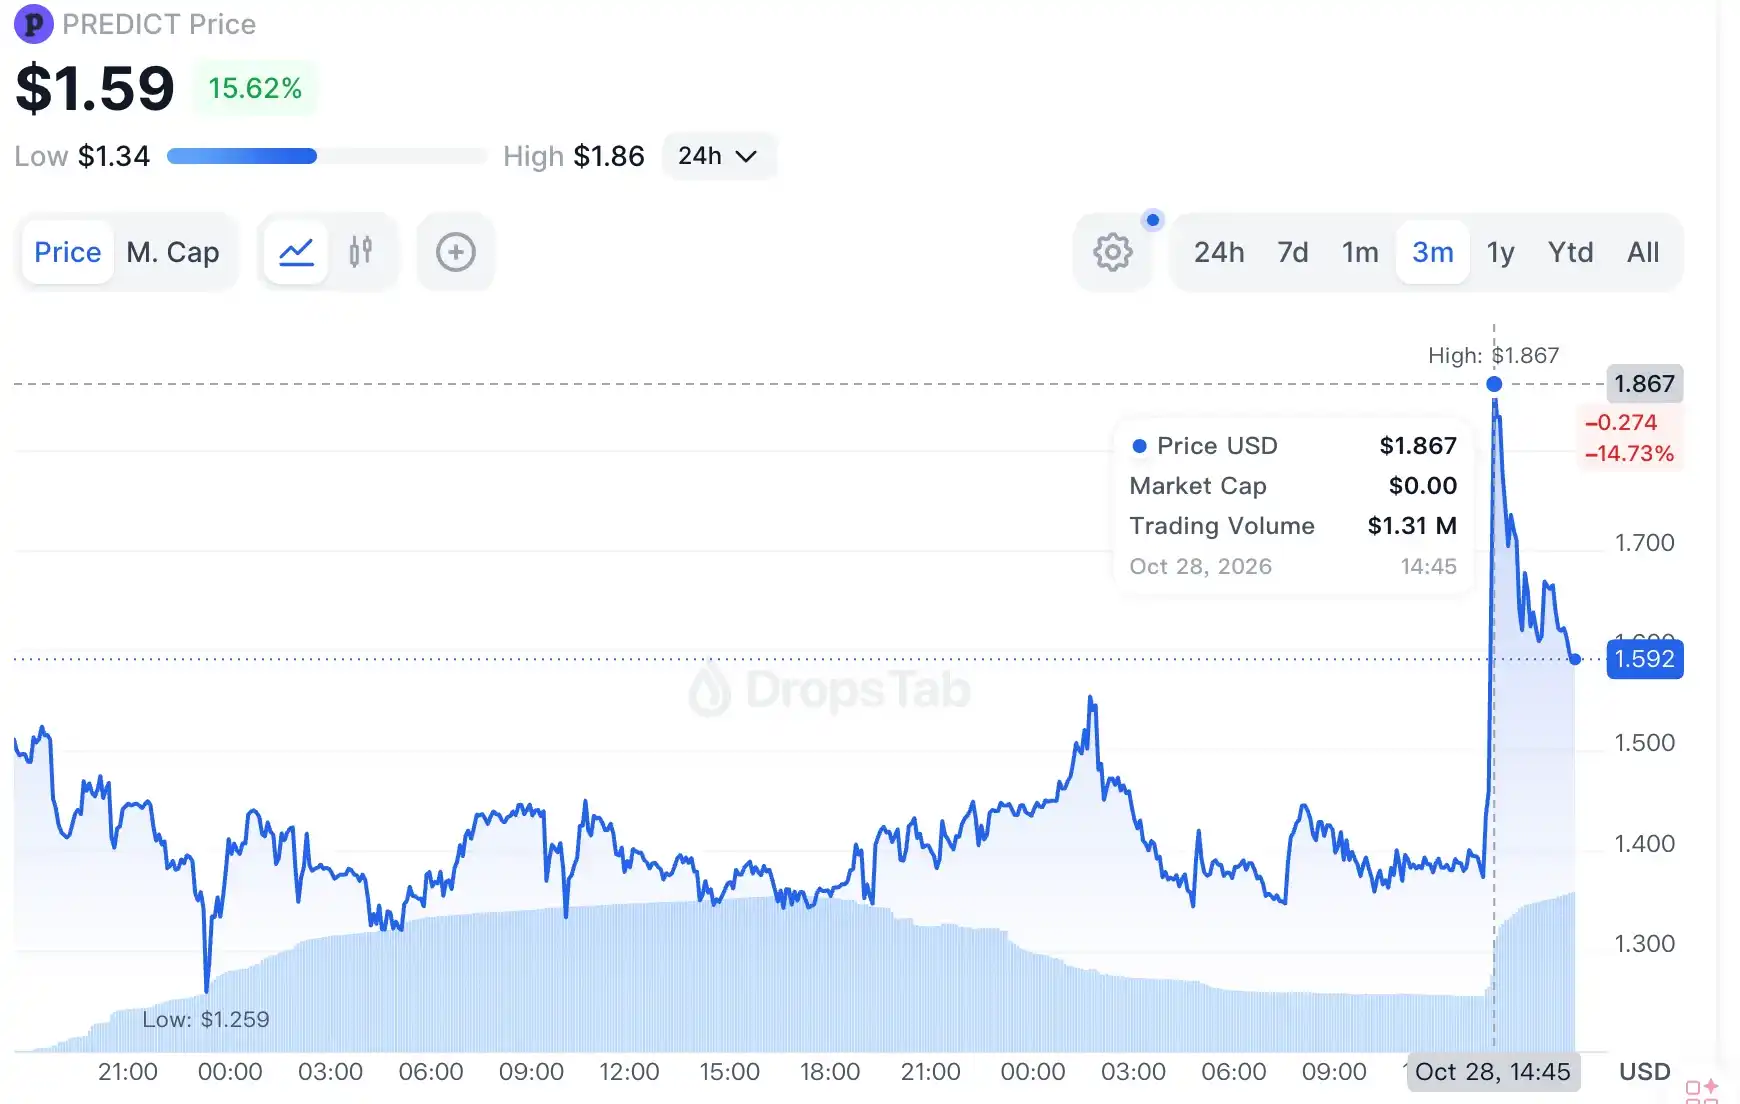
Task: Switch chart to M. Cap
Action: tap(173, 252)
